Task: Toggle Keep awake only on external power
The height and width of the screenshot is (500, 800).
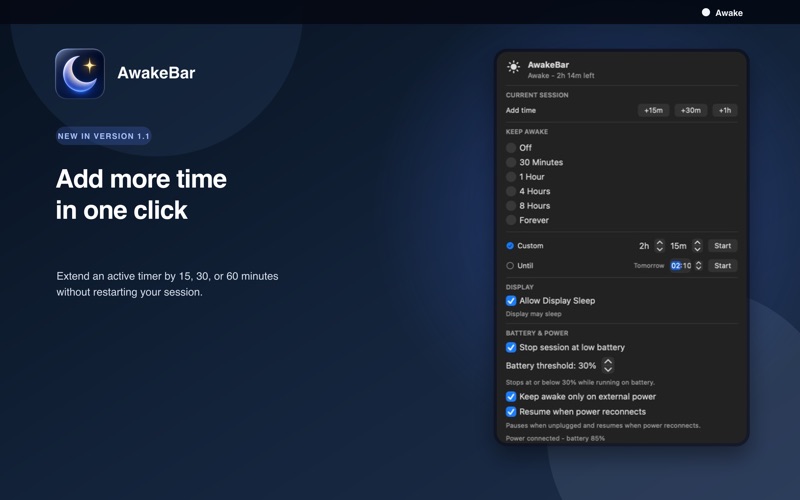Action: (x=511, y=396)
